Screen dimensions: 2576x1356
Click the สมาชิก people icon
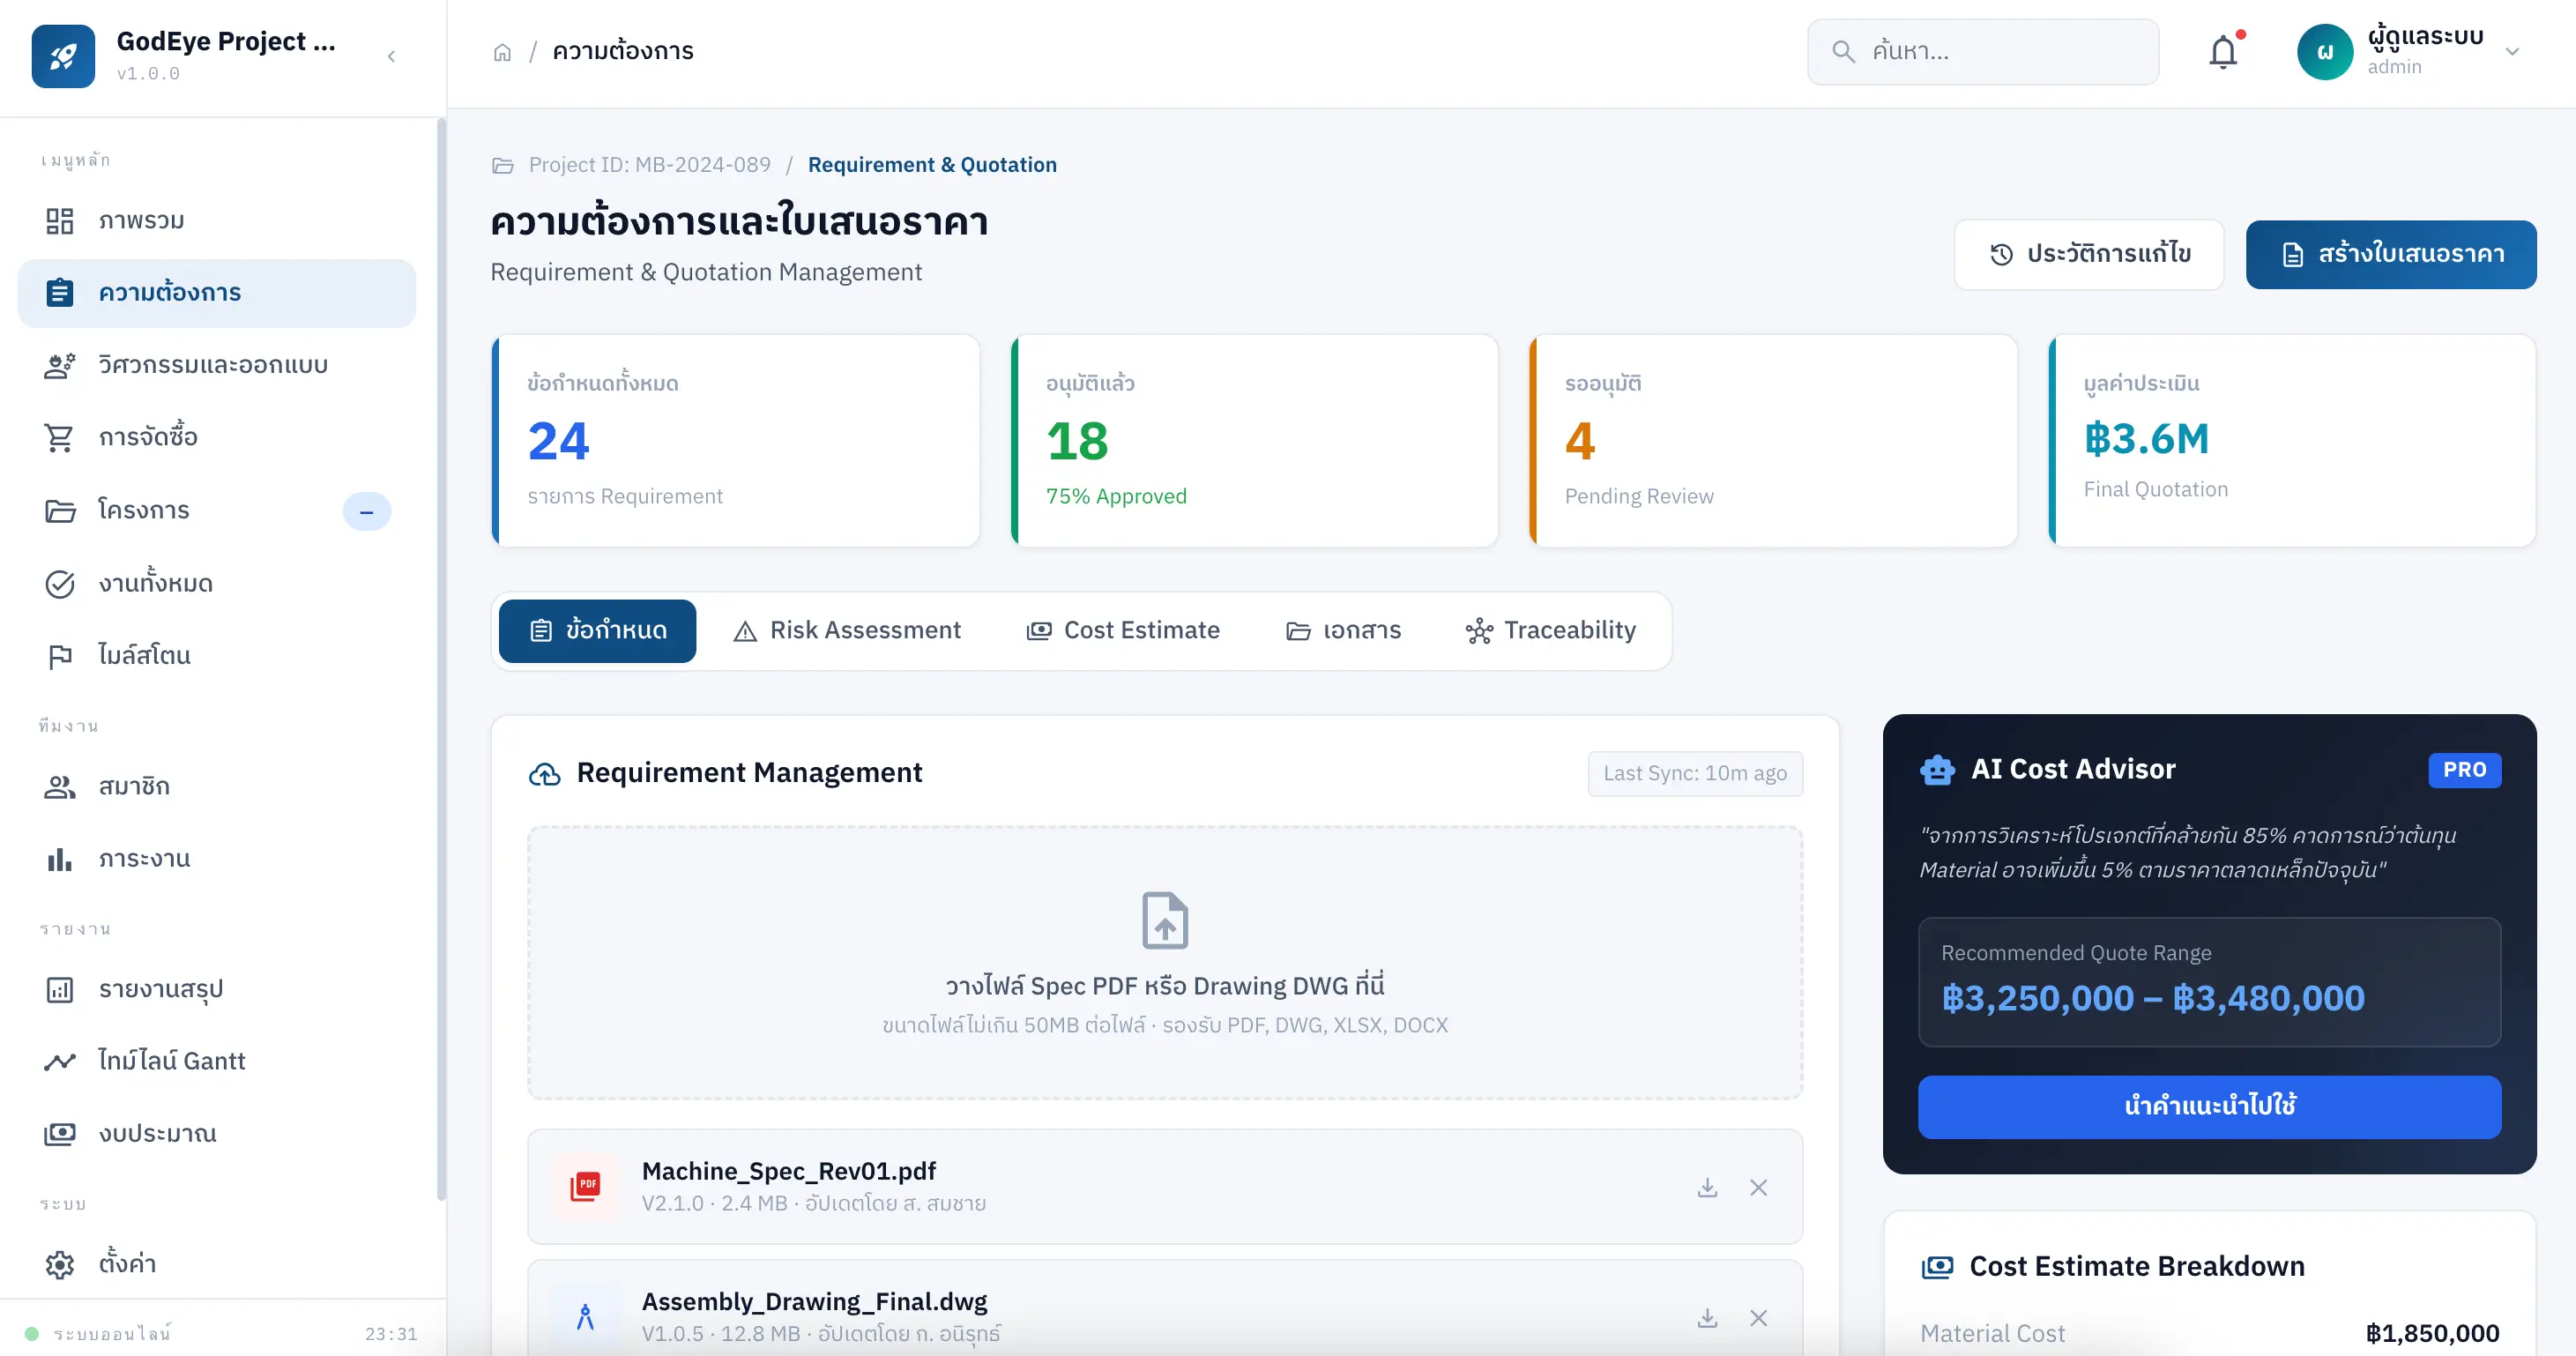(x=60, y=787)
